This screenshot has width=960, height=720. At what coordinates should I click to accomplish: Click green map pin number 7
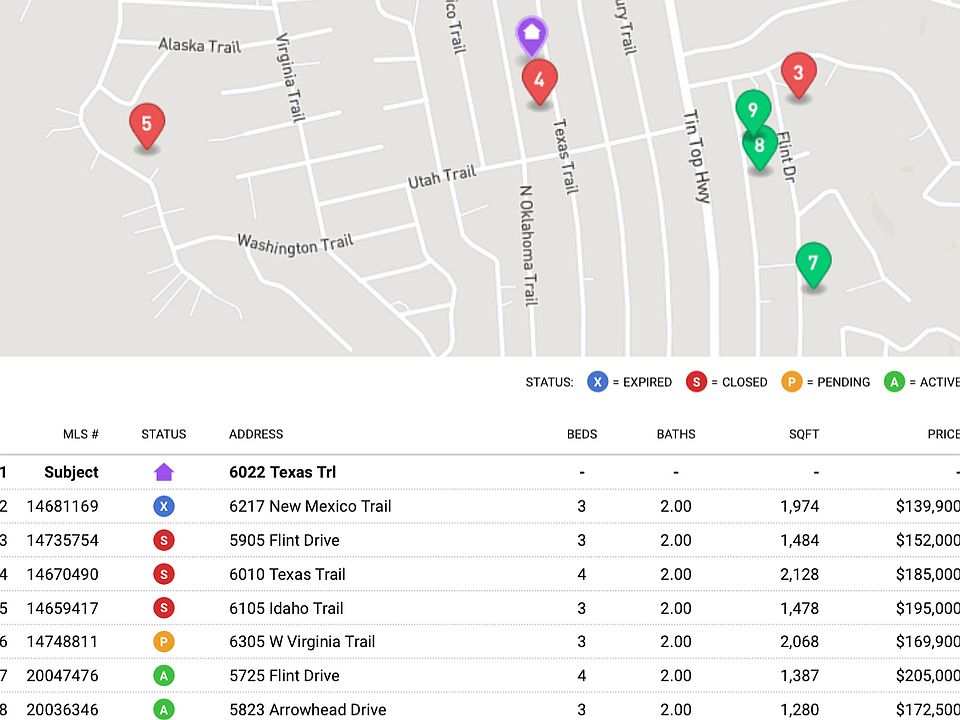[813, 265]
